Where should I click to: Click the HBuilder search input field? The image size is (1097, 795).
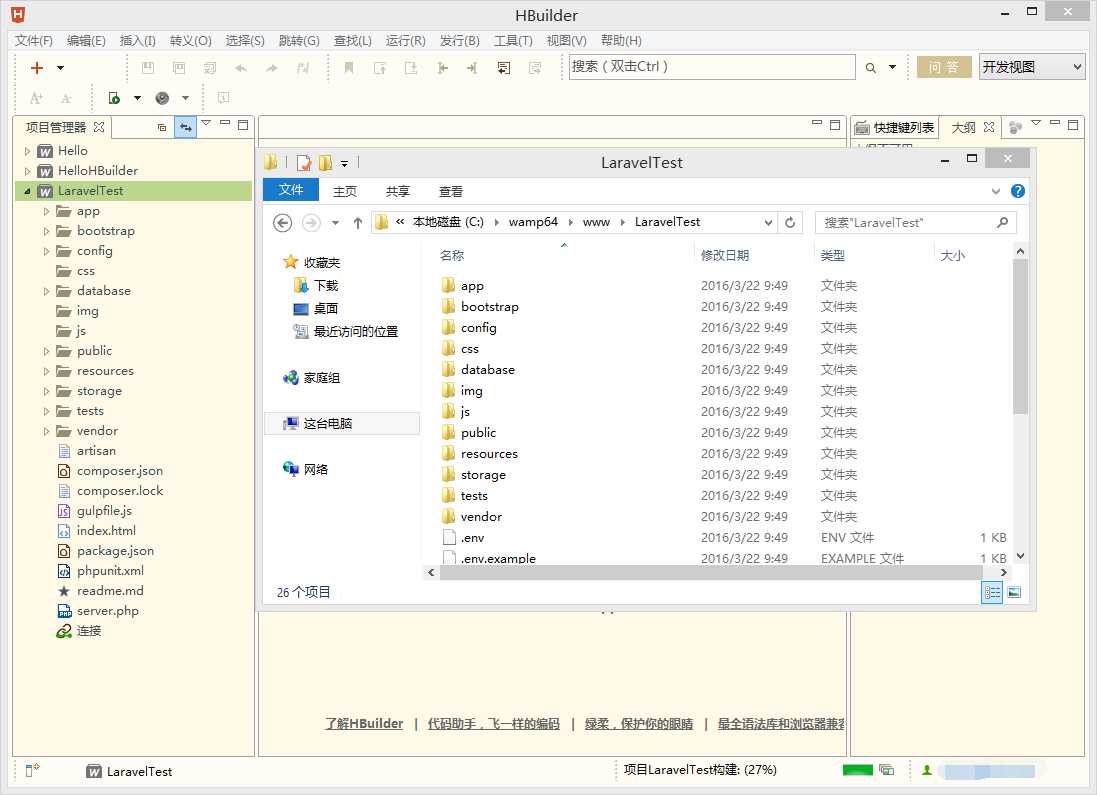pyautogui.click(x=712, y=66)
